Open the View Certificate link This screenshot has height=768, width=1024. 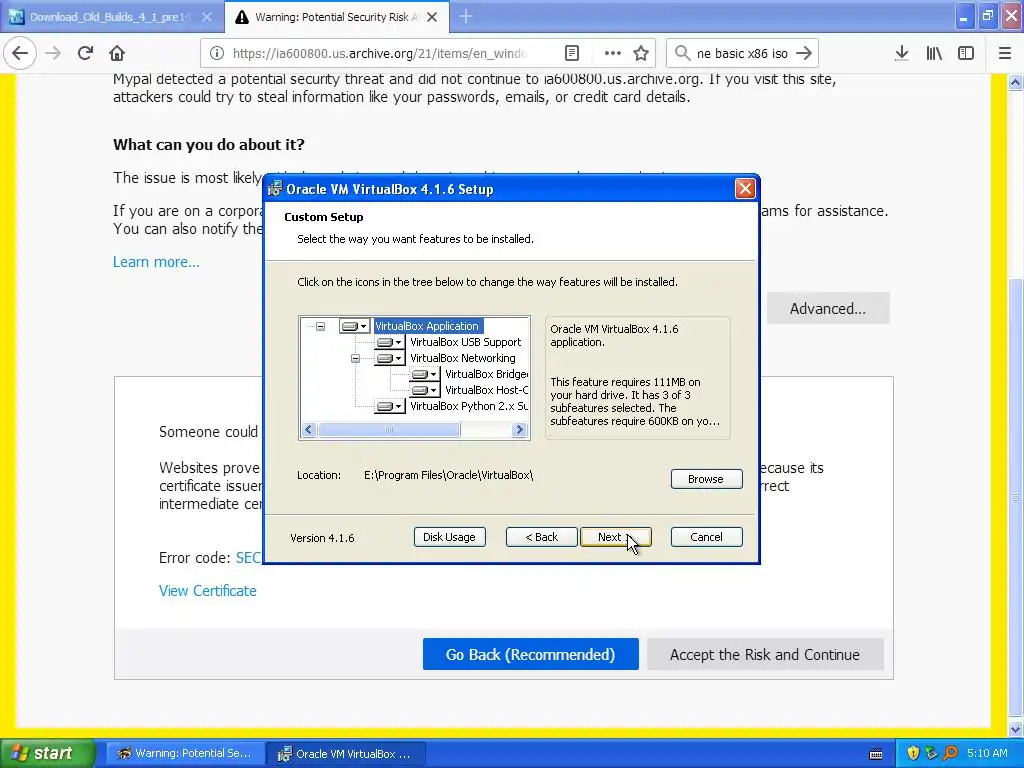pos(208,590)
